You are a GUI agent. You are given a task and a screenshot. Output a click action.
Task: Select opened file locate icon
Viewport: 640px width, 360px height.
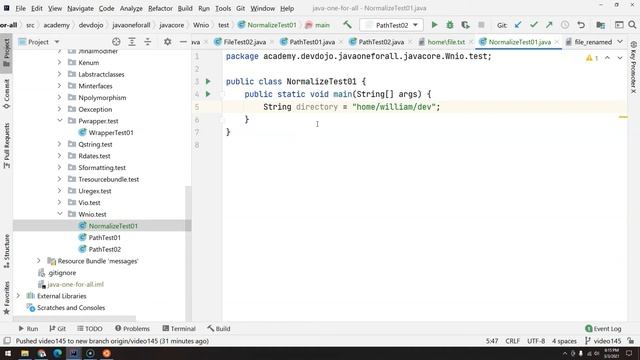tap(116, 42)
